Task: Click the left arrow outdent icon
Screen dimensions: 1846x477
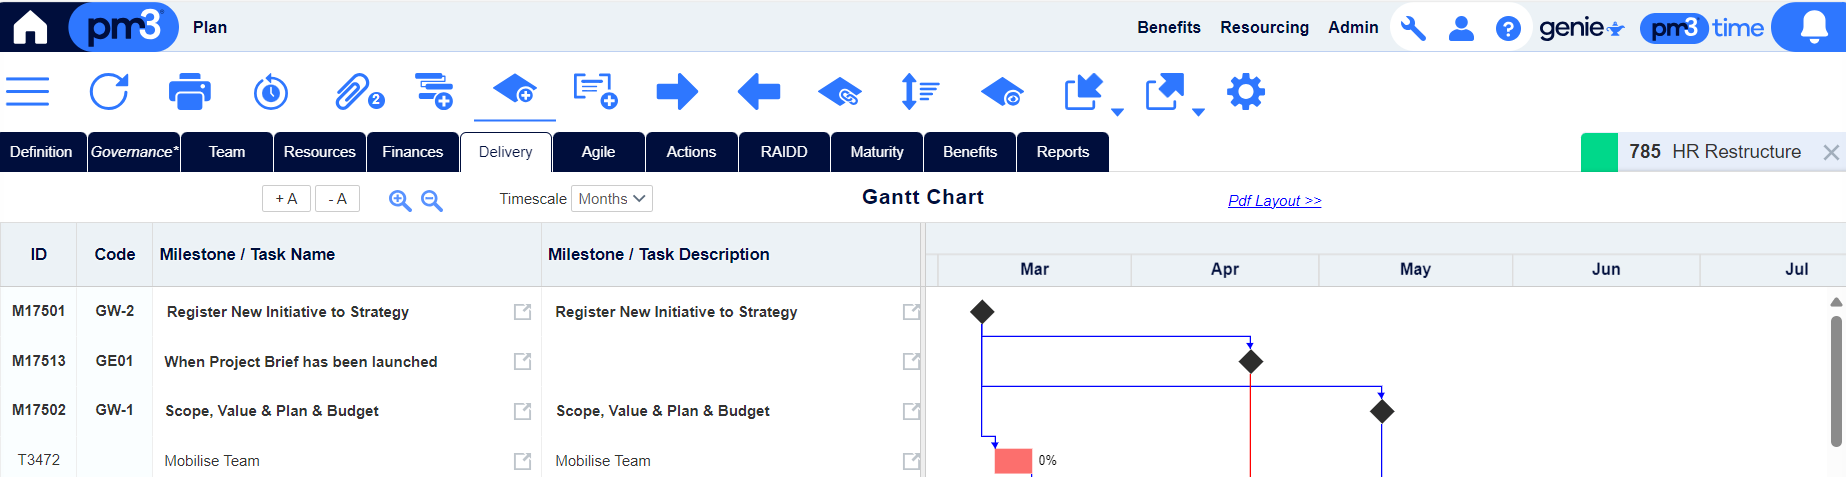Action: [x=759, y=92]
